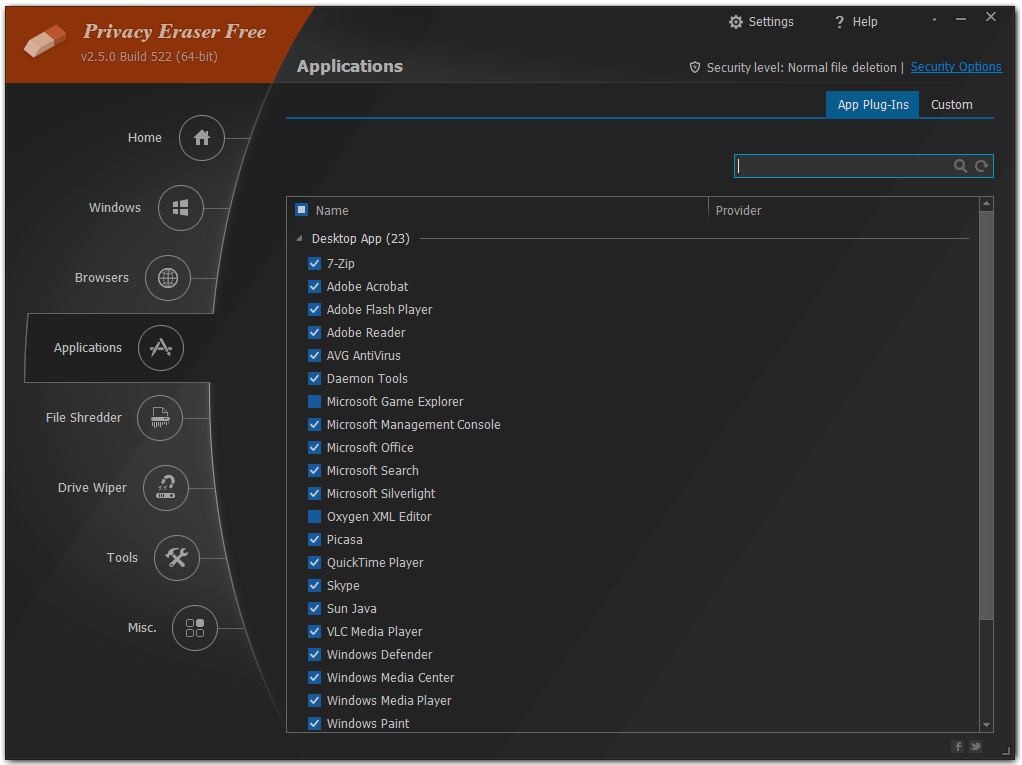Open the Misc. menu label
Screen dimensions: 1022x765
[x=142, y=628]
